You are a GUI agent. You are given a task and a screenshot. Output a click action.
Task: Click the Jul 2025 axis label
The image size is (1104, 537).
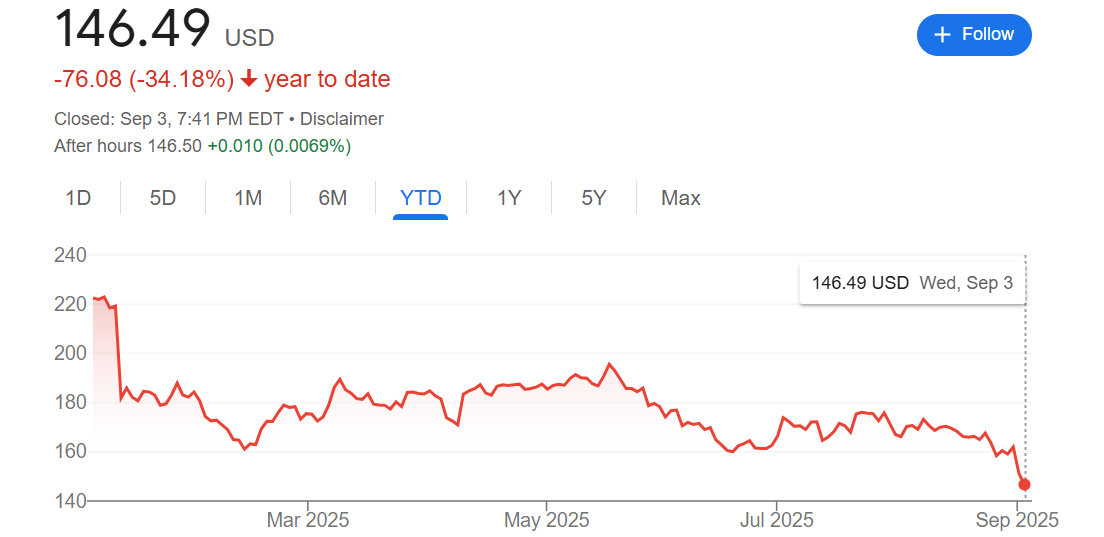(x=776, y=520)
